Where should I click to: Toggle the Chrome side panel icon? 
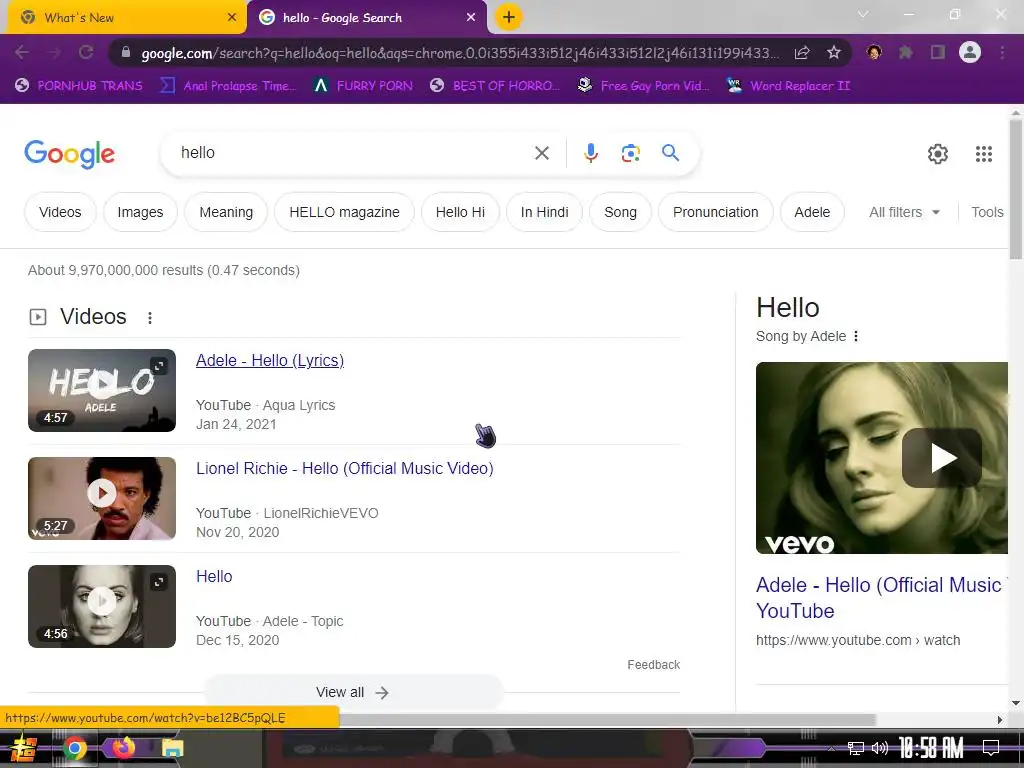938,52
